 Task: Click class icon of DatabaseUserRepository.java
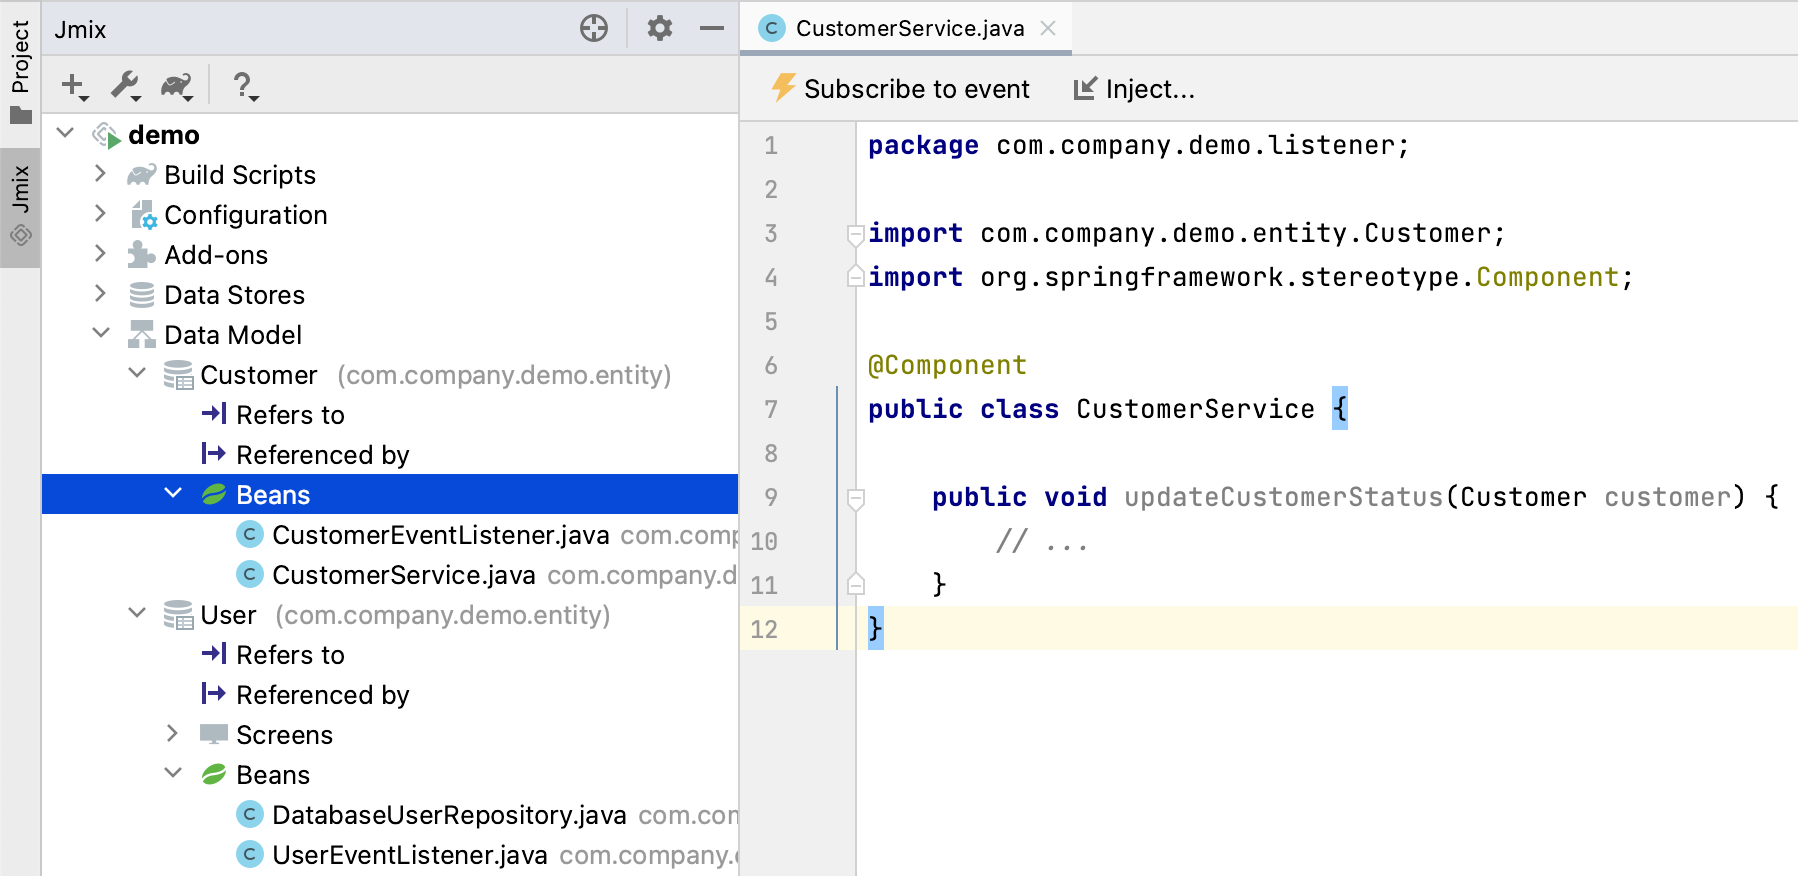(x=250, y=815)
